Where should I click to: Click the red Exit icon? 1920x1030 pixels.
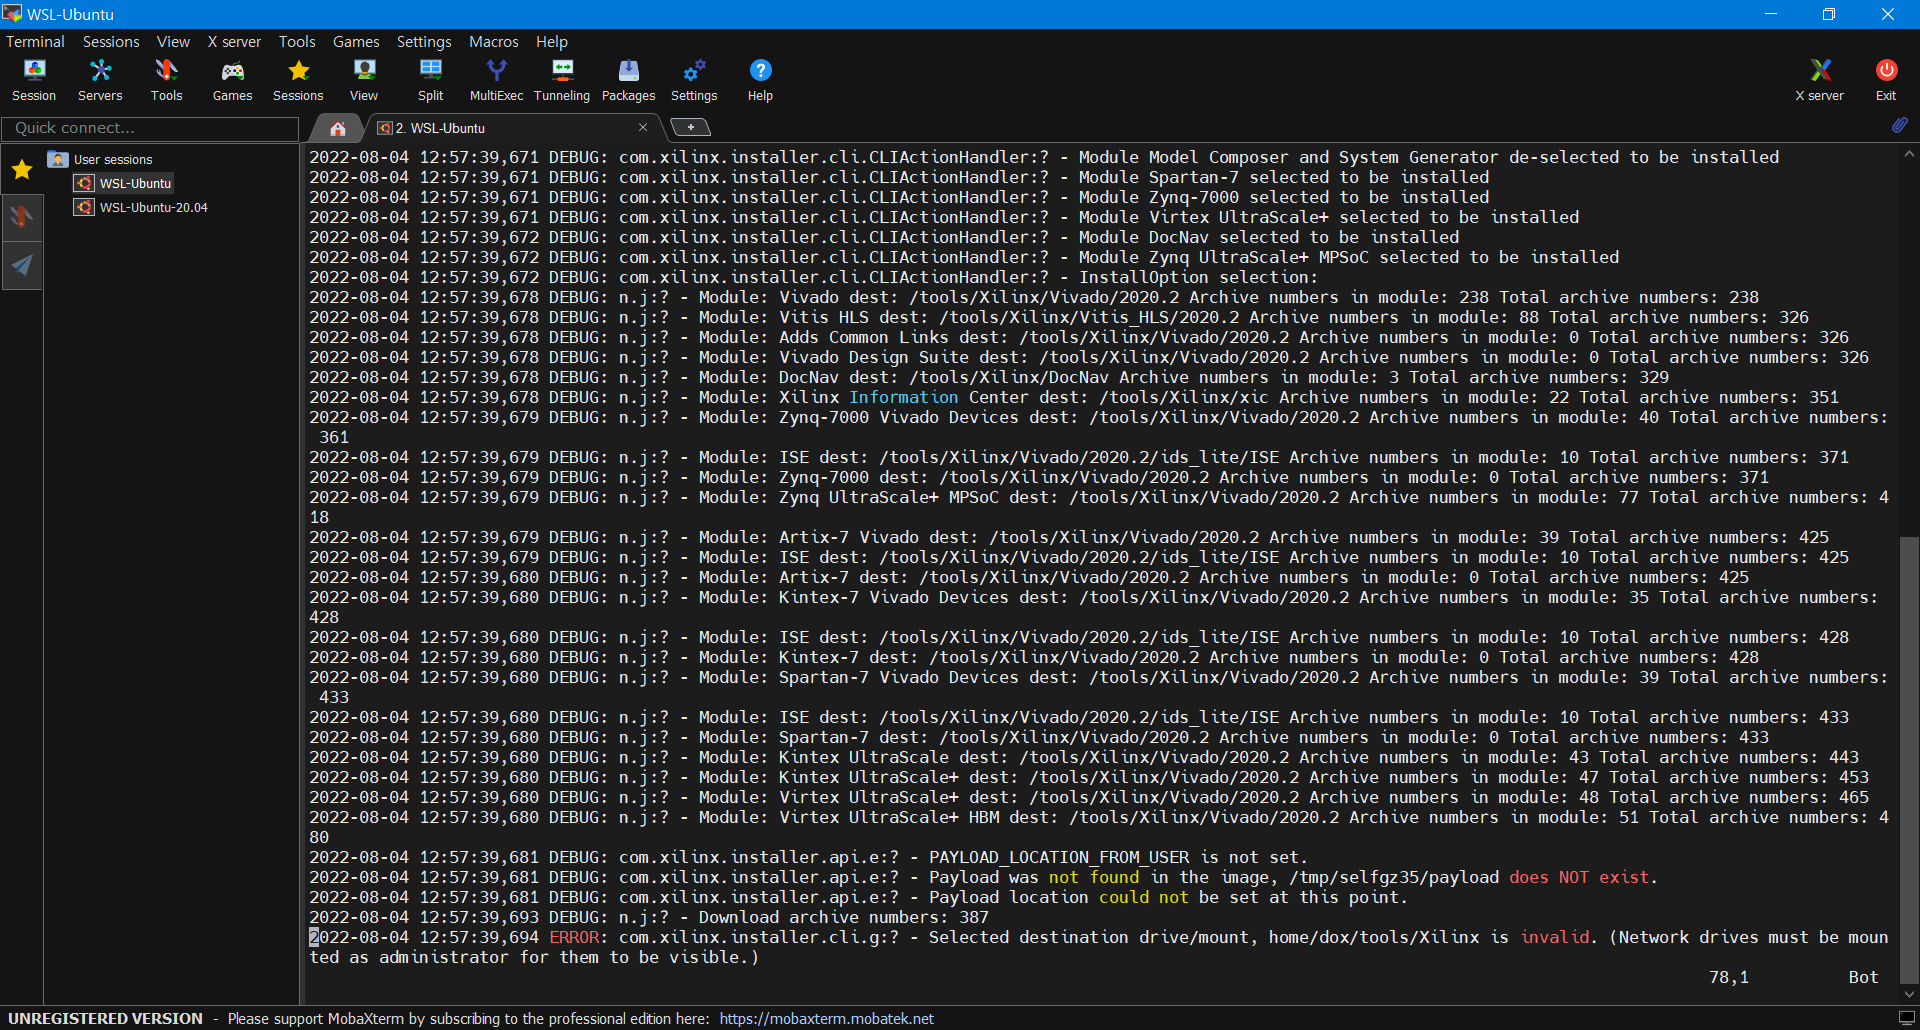(1885, 80)
